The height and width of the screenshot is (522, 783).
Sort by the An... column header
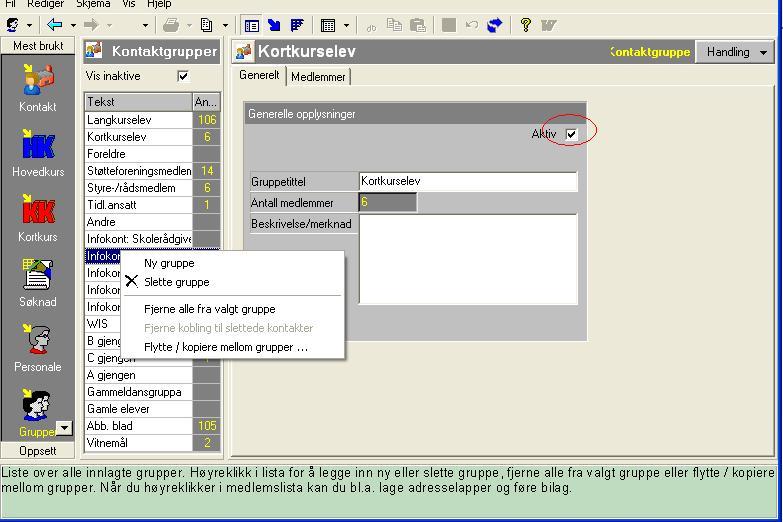click(206, 101)
